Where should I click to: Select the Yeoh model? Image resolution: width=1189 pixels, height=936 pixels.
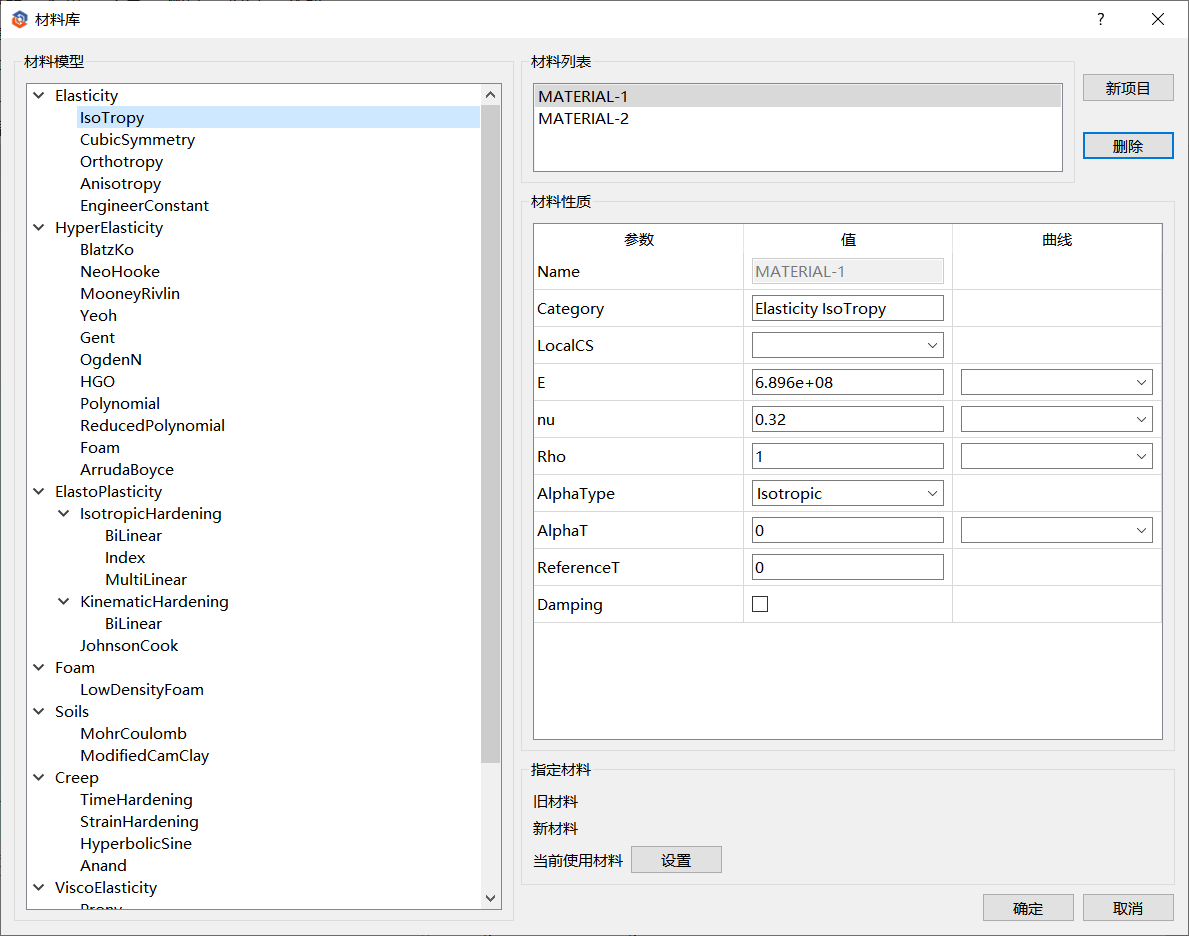(x=99, y=316)
